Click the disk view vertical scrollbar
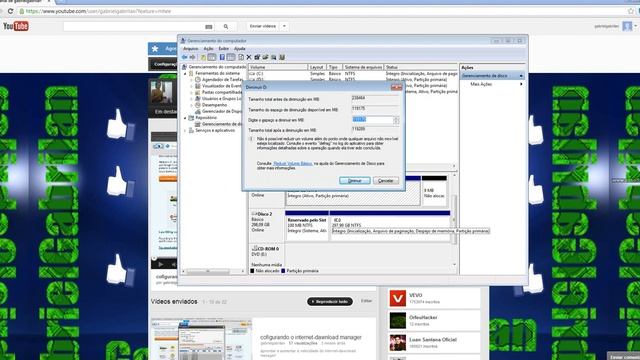This screenshot has width=640, height=360. [454, 220]
